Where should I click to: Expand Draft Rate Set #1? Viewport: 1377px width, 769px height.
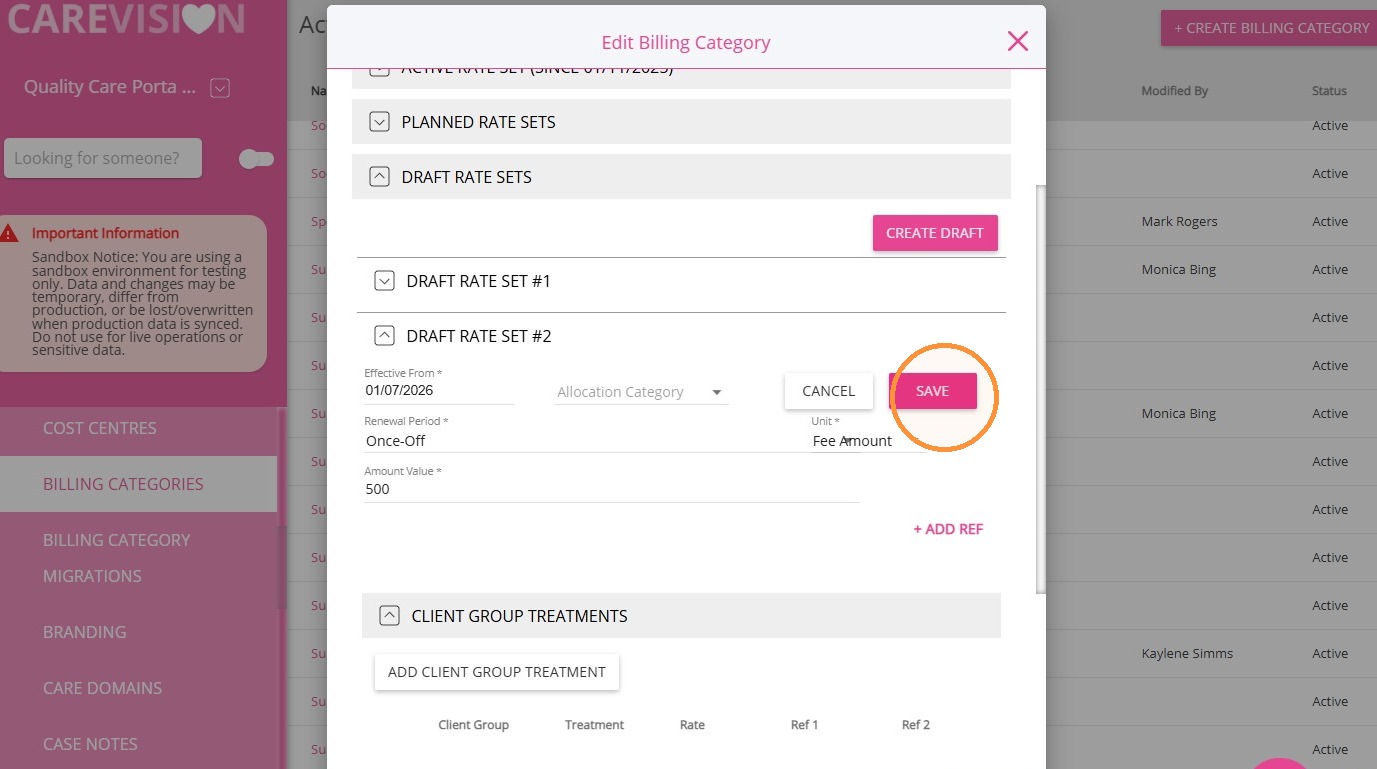pyautogui.click(x=384, y=282)
